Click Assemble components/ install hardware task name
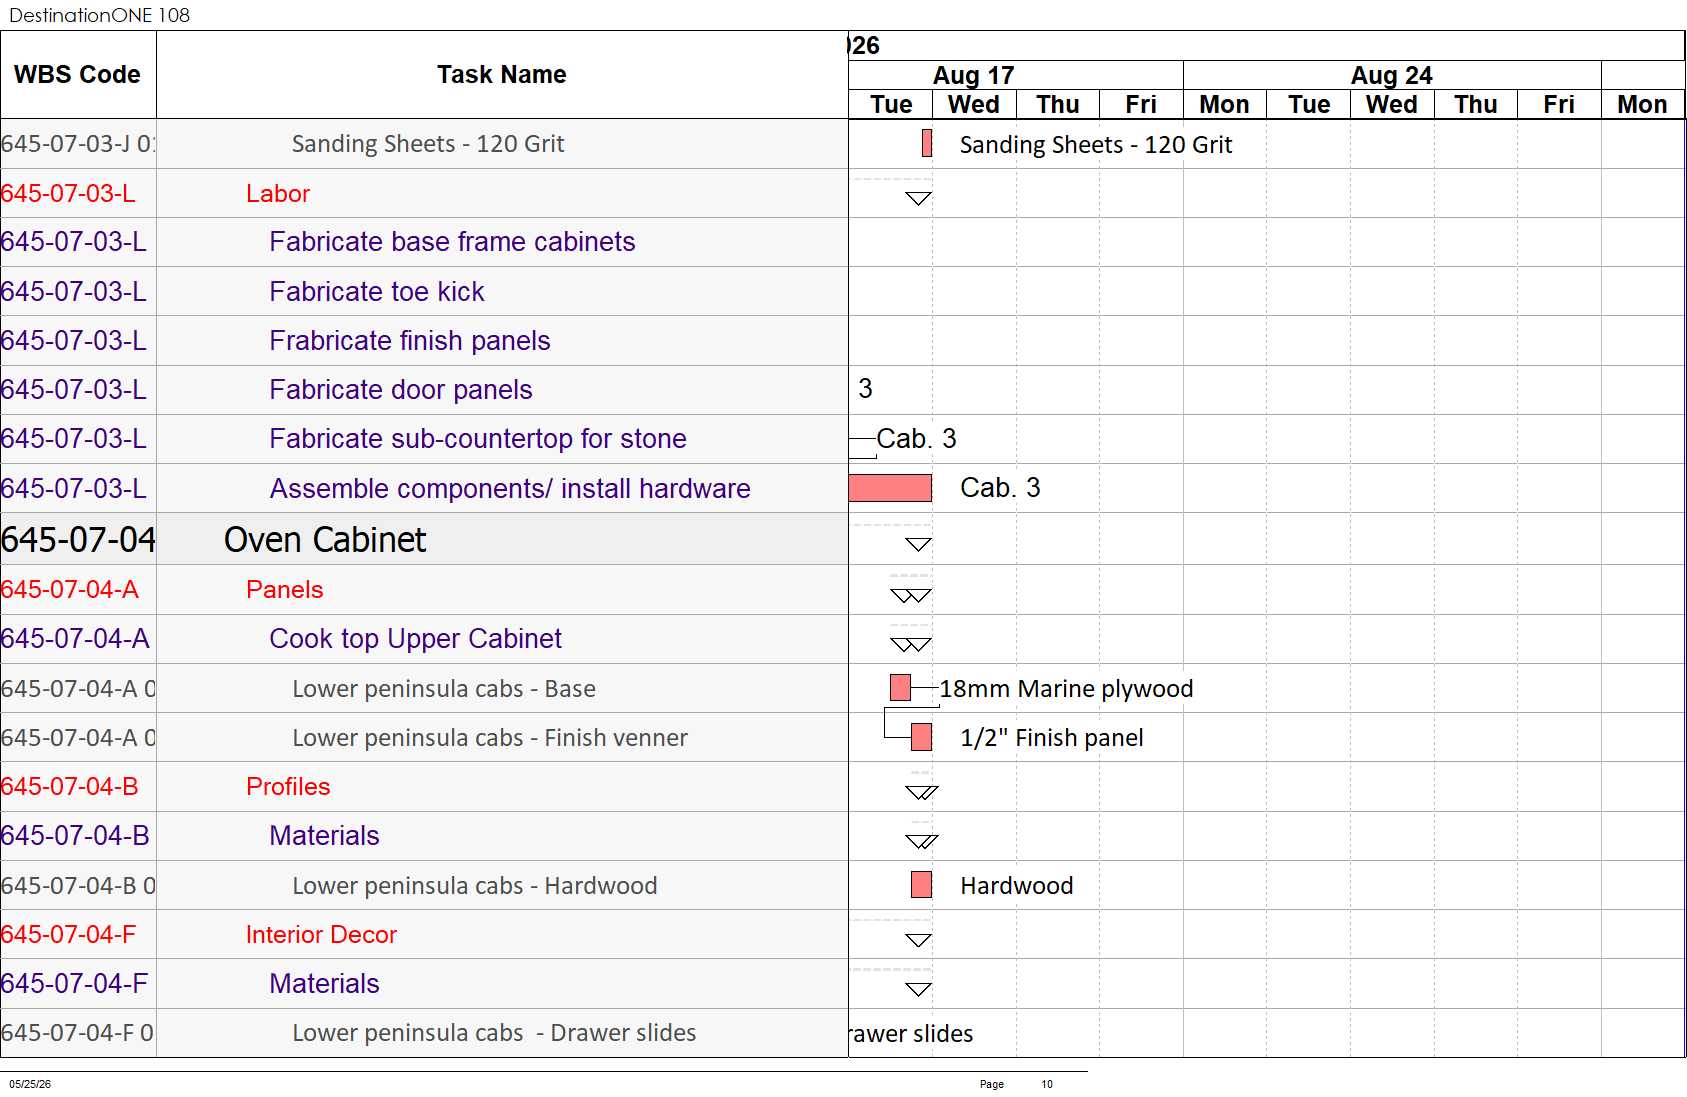This screenshot has height=1097, width=1687. click(510, 488)
